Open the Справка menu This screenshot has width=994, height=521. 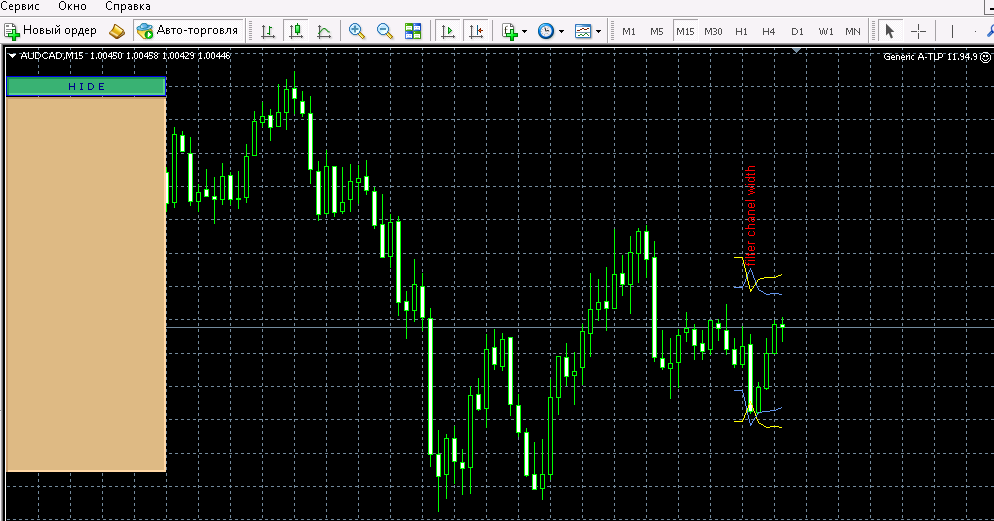click(x=128, y=6)
